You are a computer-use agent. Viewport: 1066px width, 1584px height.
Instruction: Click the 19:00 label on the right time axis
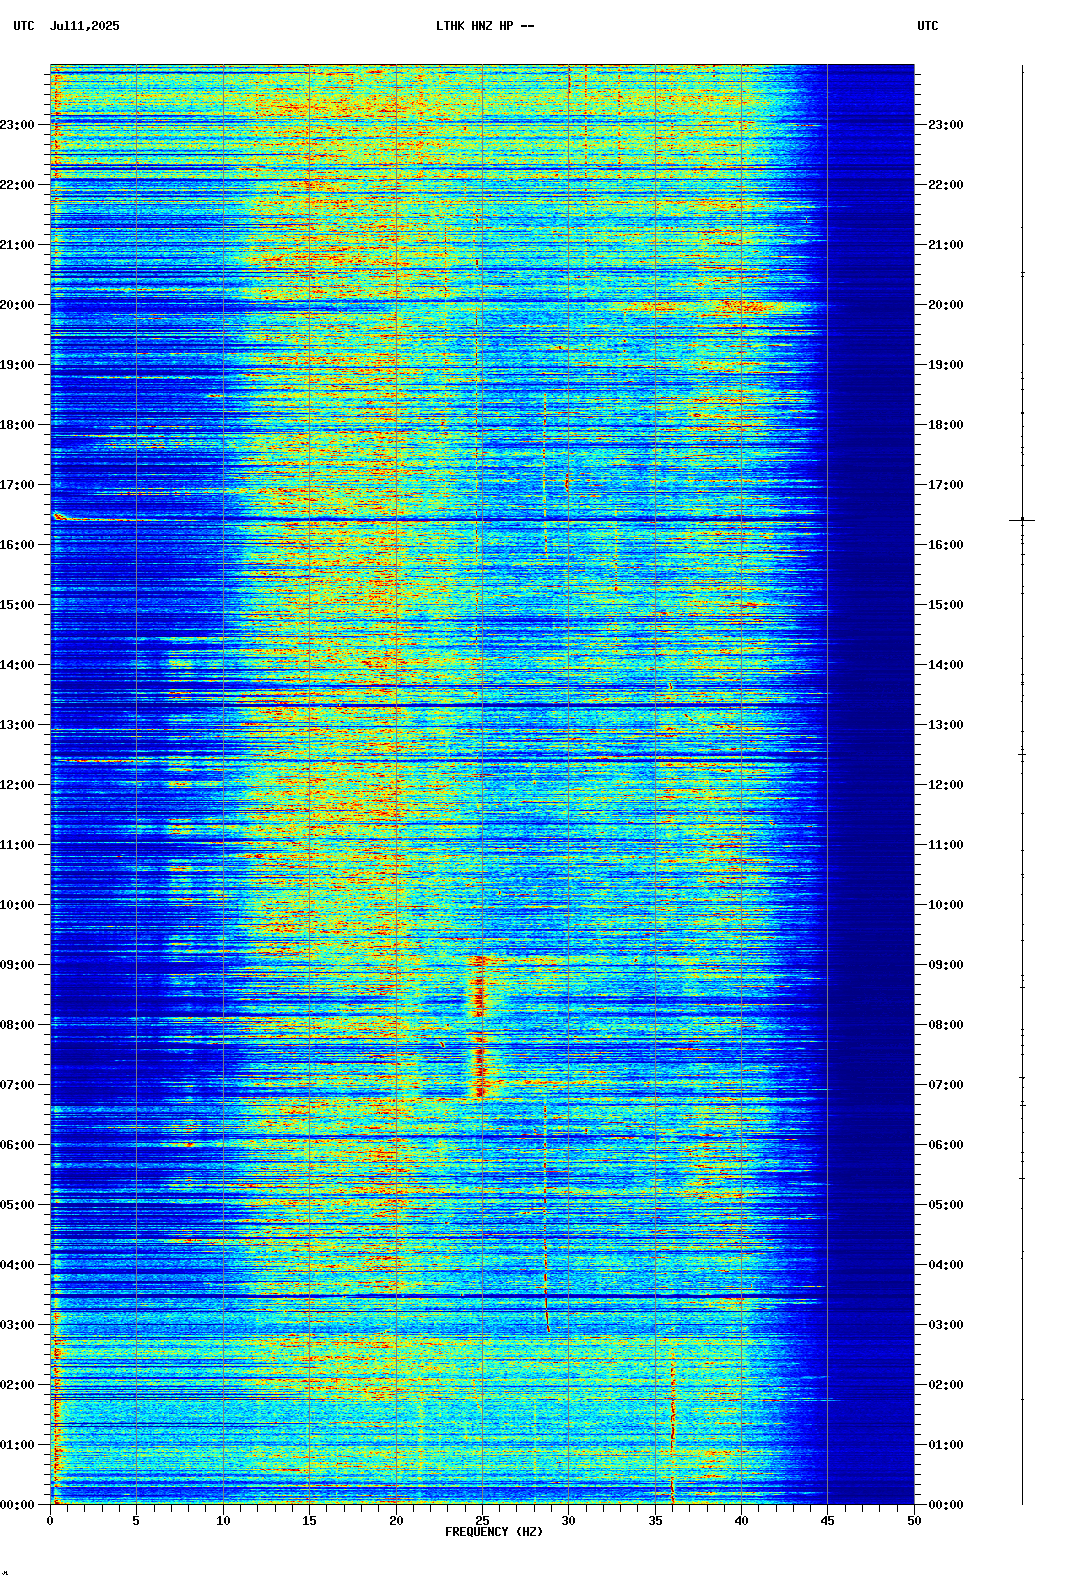[x=946, y=365]
